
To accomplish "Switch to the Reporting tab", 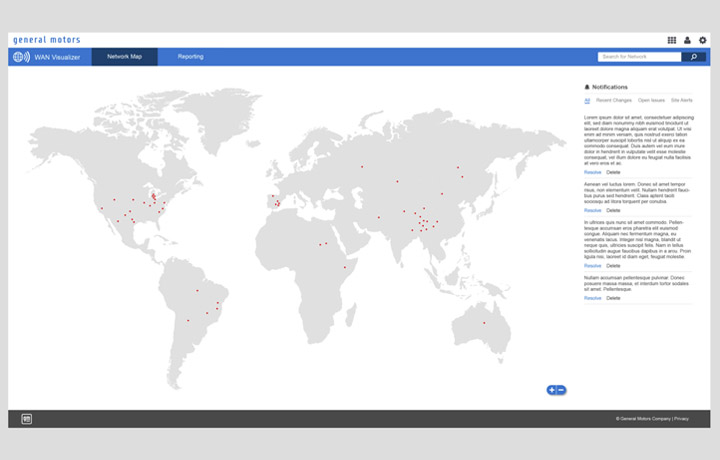I will coord(191,56).
